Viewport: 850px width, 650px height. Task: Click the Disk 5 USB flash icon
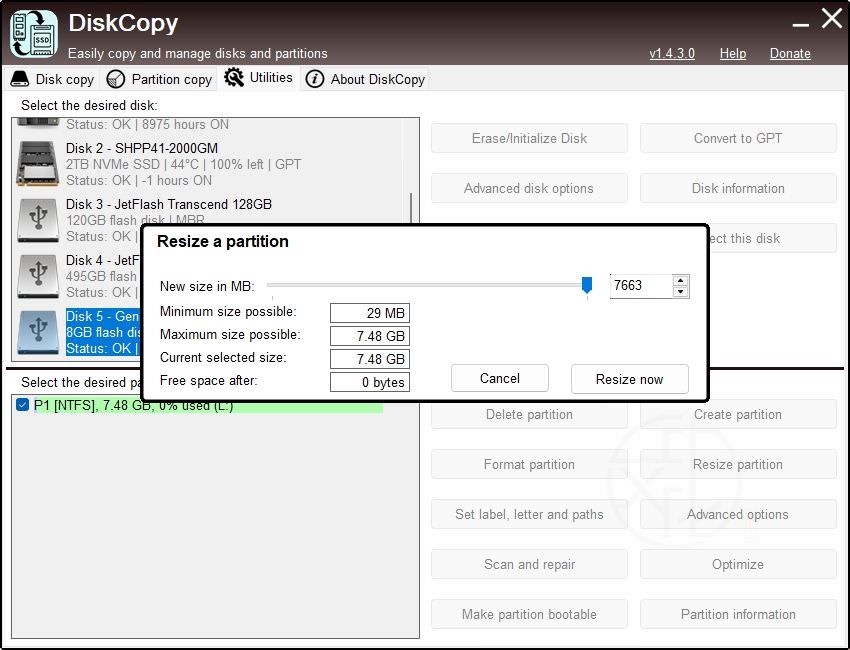(38, 332)
